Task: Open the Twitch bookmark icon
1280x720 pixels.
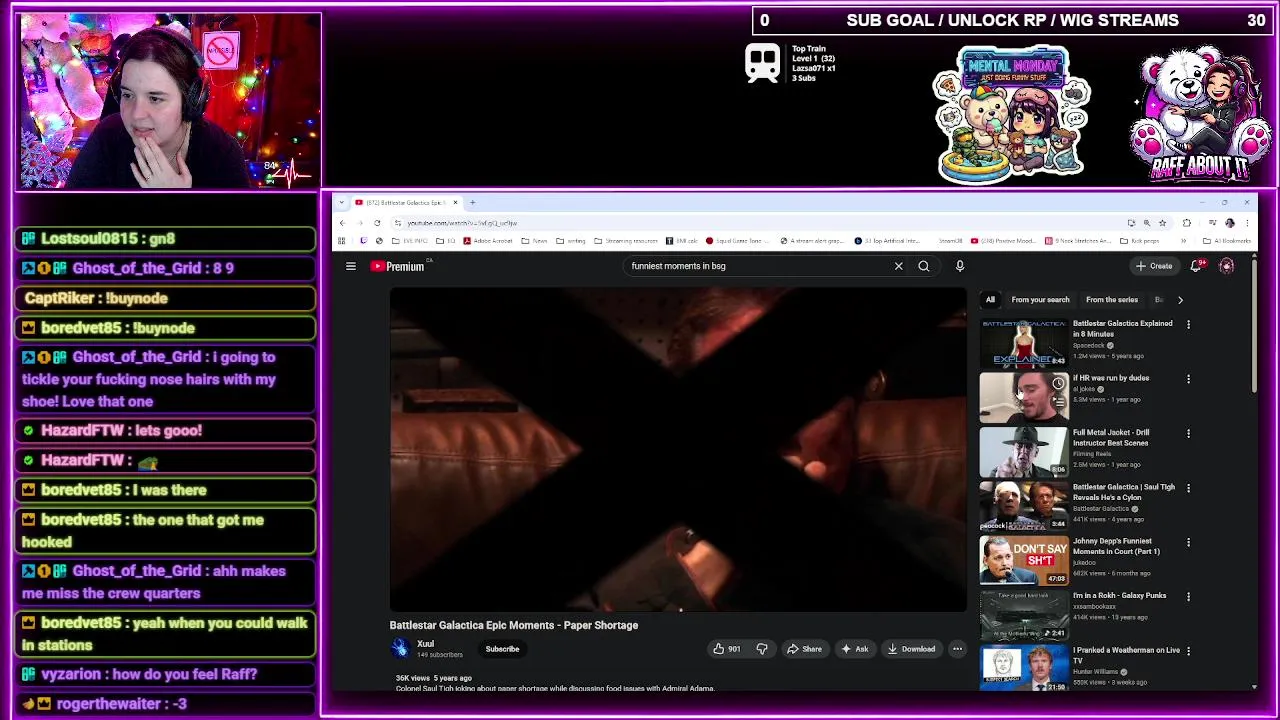Action: [x=363, y=241]
